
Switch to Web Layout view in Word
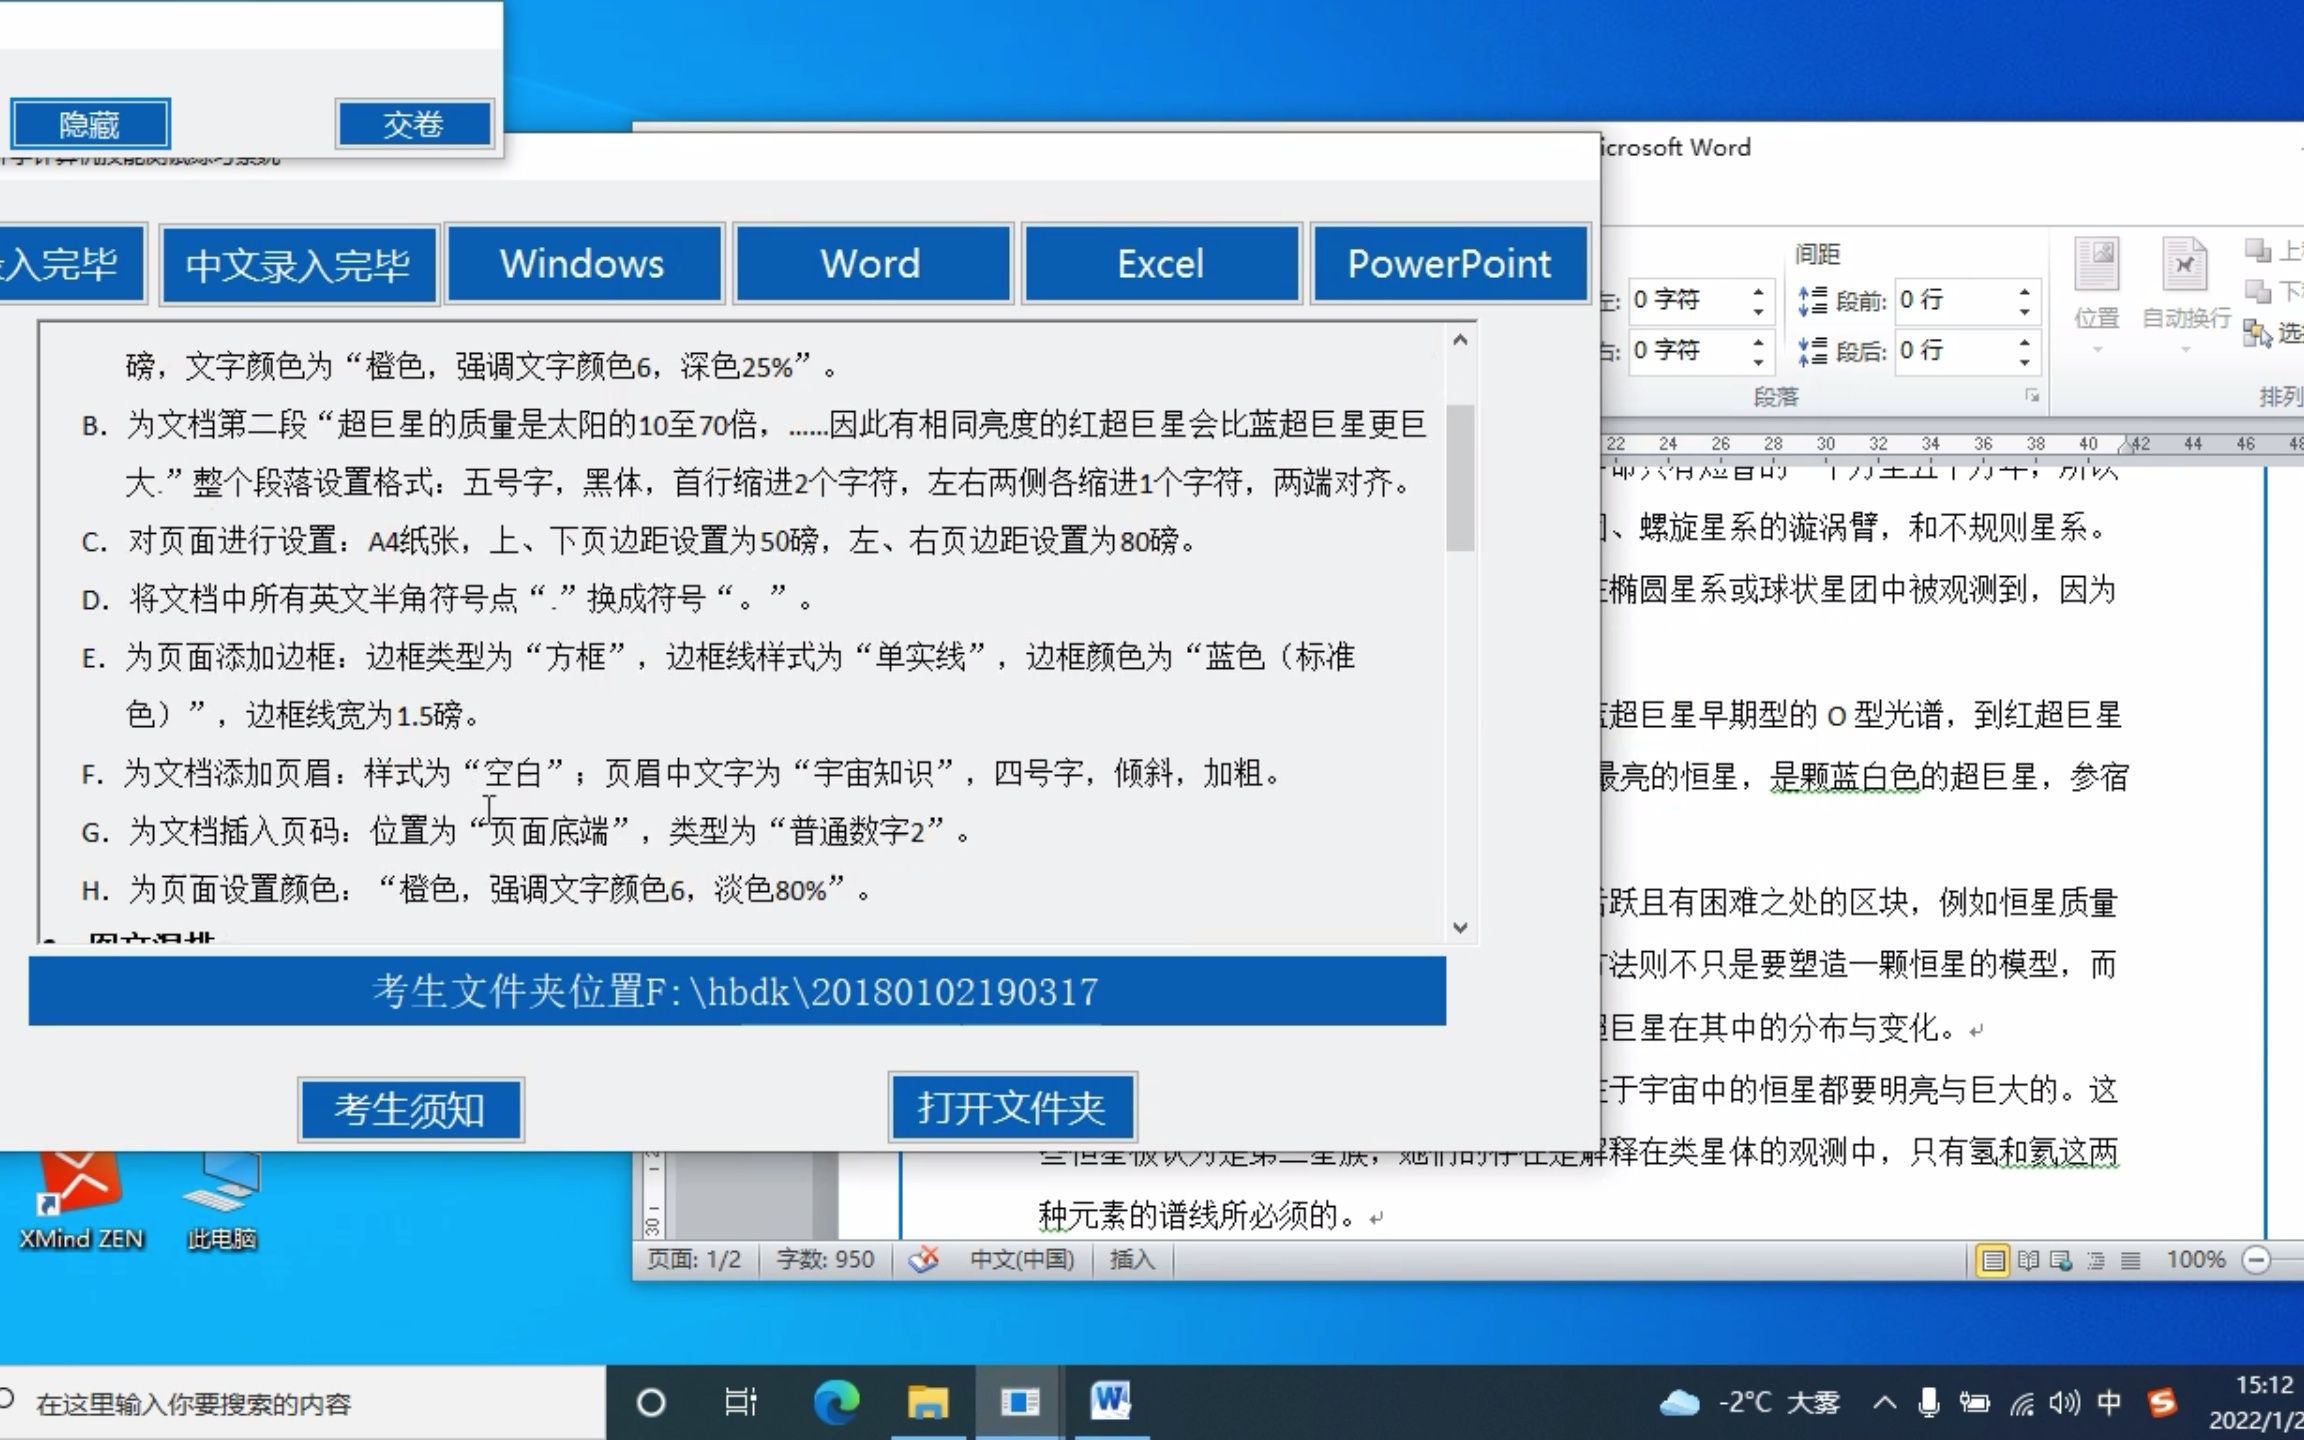[x=2061, y=1260]
